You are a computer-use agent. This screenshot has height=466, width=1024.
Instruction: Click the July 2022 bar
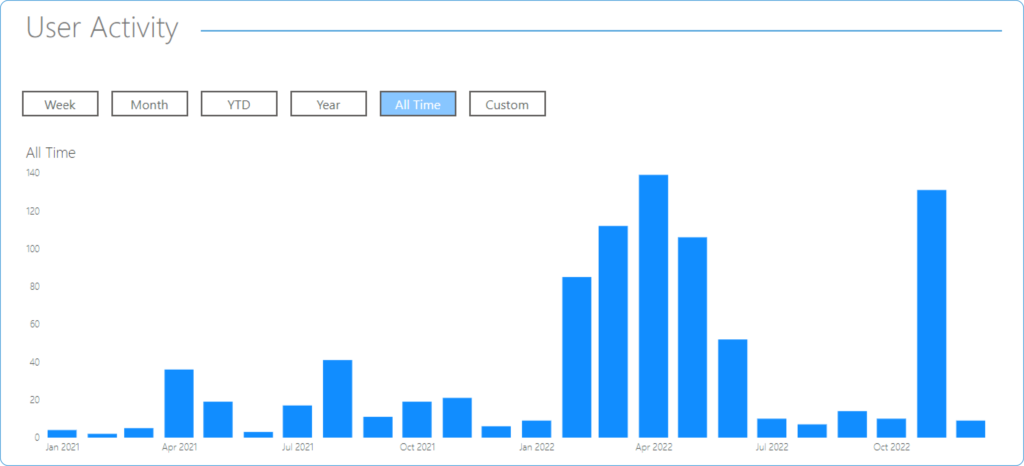click(x=772, y=427)
